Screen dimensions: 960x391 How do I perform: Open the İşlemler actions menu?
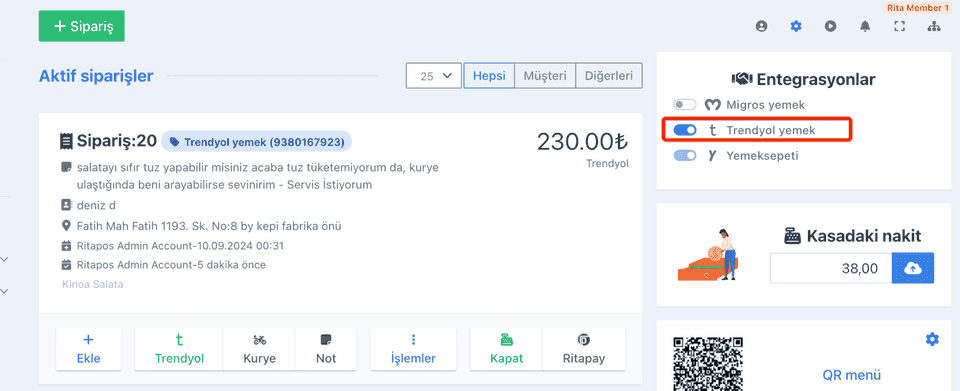coord(413,349)
